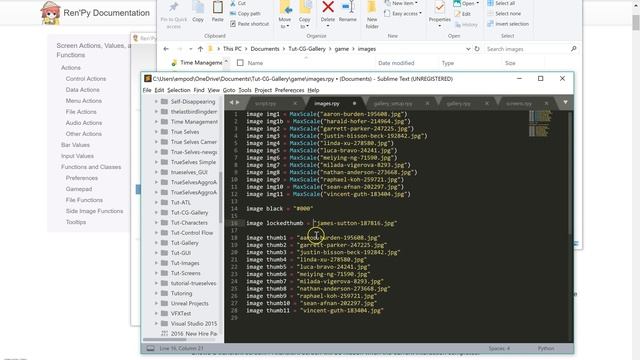Screen dimensions: 640x360
Task: Select the Tut-Screens folder in sidebar
Action: click(186, 273)
